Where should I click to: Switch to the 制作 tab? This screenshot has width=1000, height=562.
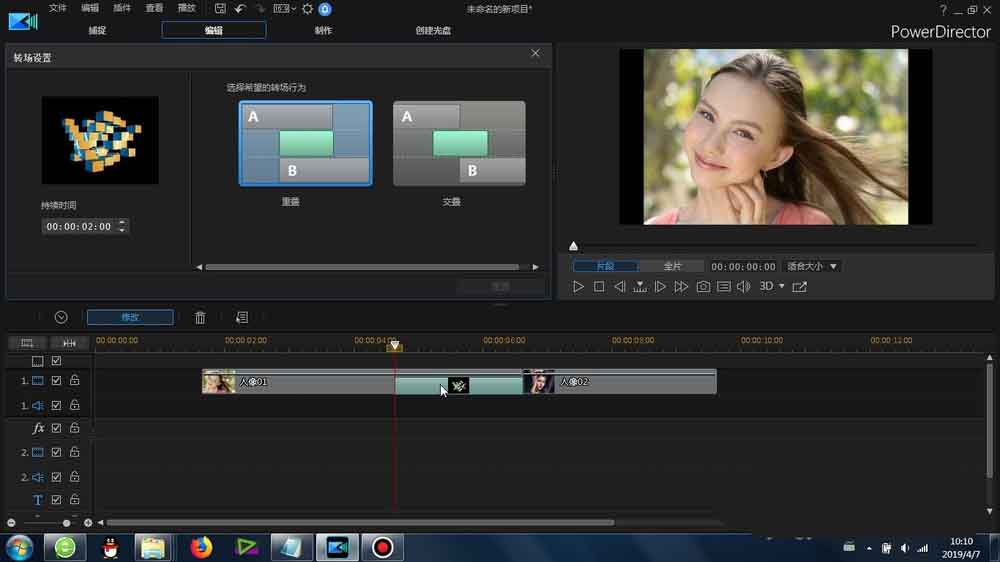tap(324, 30)
